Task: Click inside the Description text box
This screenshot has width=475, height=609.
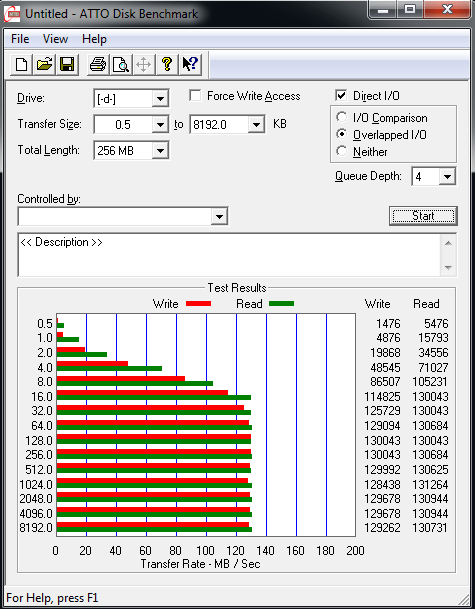Action: click(x=229, y=255)
